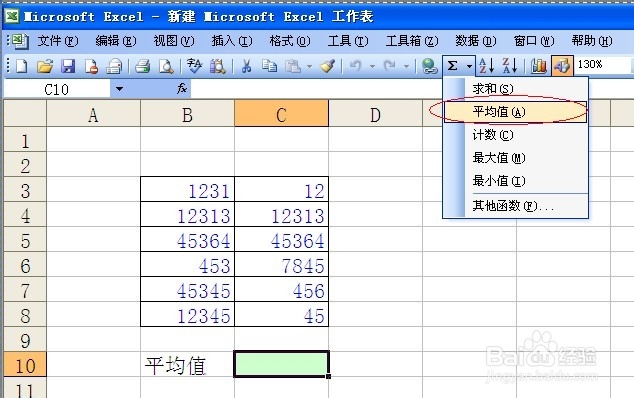634x398 pixels.
Task: Open Print Preview from the toolbar
Action: point(166,66)
